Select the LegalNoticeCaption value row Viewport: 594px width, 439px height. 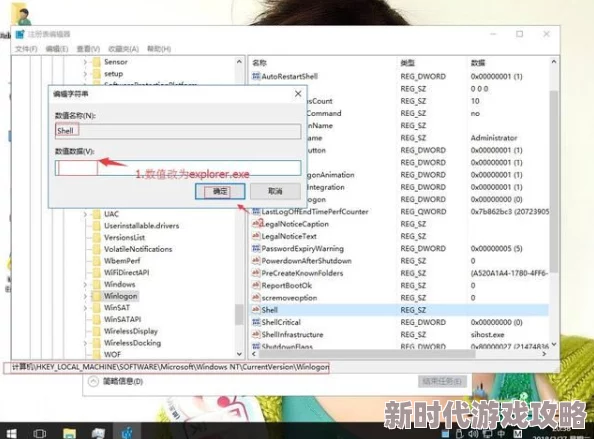(x=400, y=224)
